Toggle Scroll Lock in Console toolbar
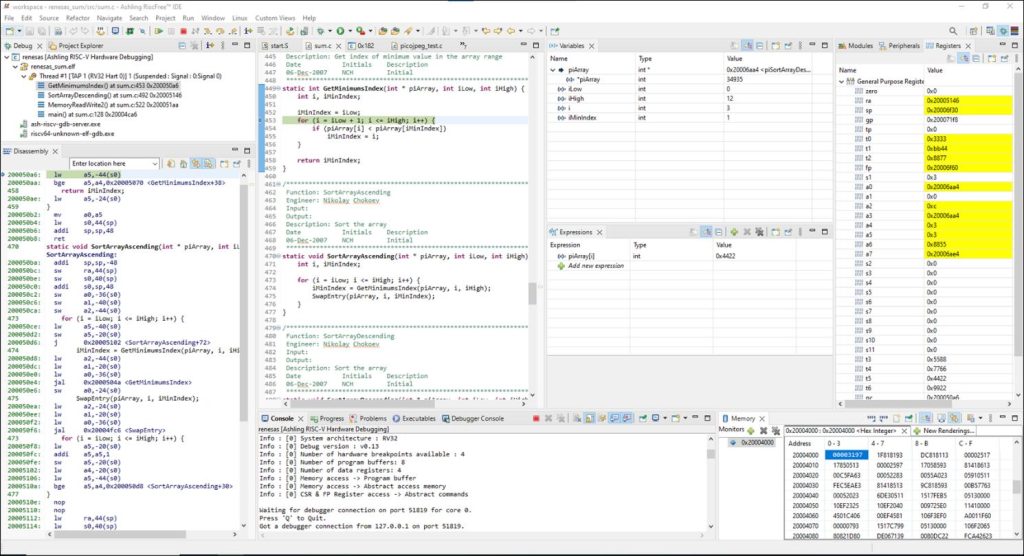Screen dimensions: 1024x556 point(589,418)
